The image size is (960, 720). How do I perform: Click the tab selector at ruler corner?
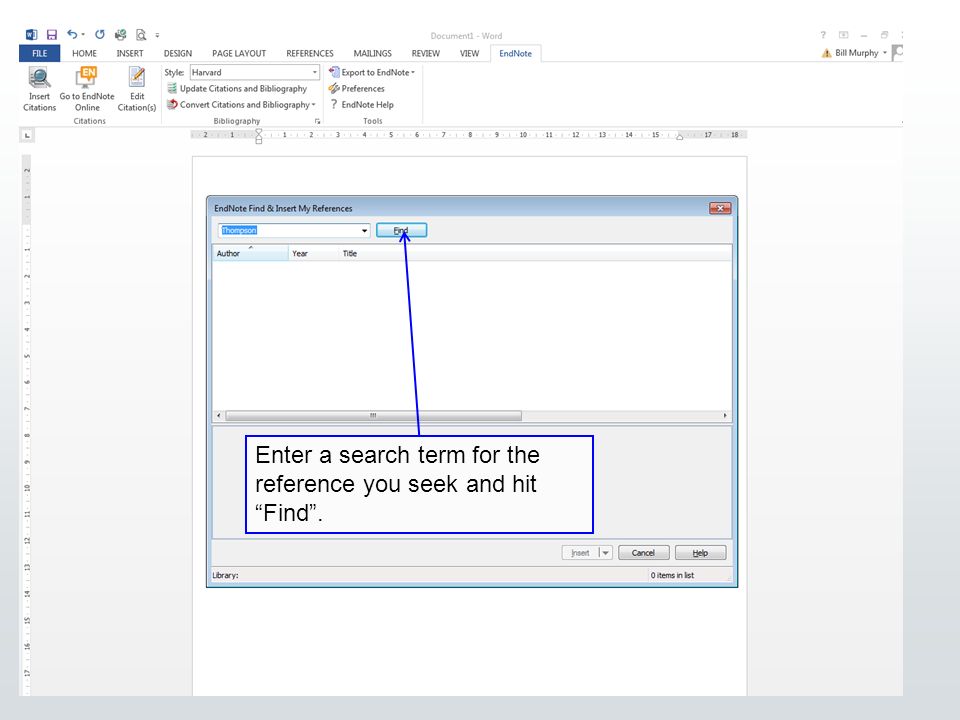coord(27,135)
